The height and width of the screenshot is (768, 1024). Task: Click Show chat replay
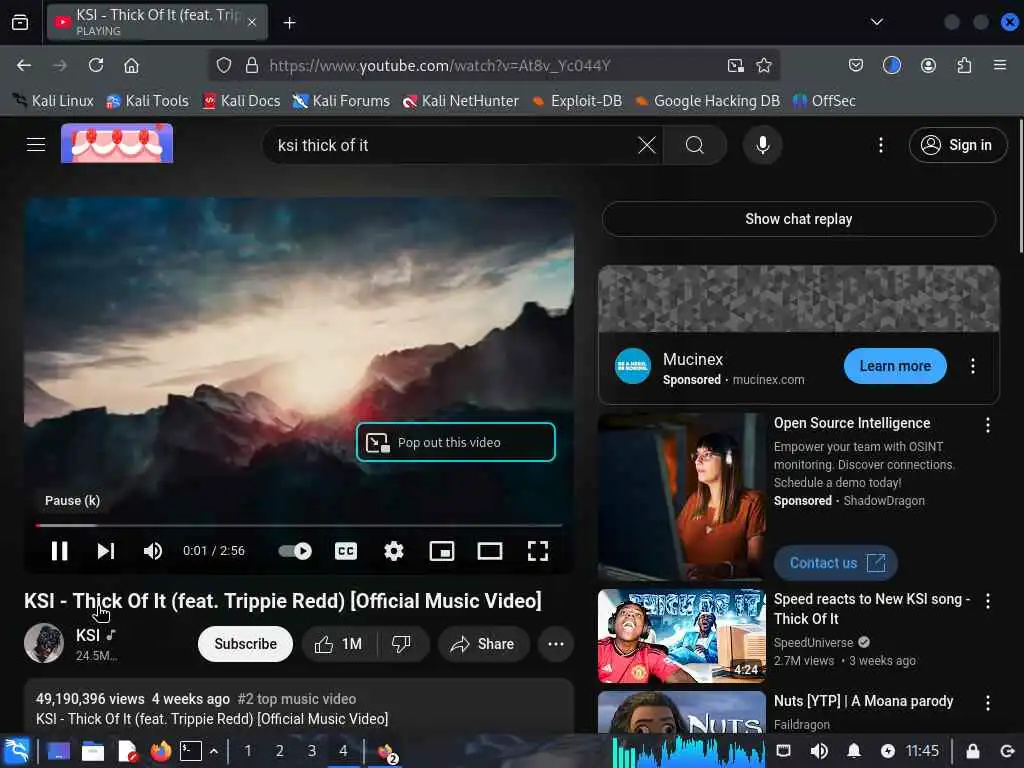coord(799,219)
